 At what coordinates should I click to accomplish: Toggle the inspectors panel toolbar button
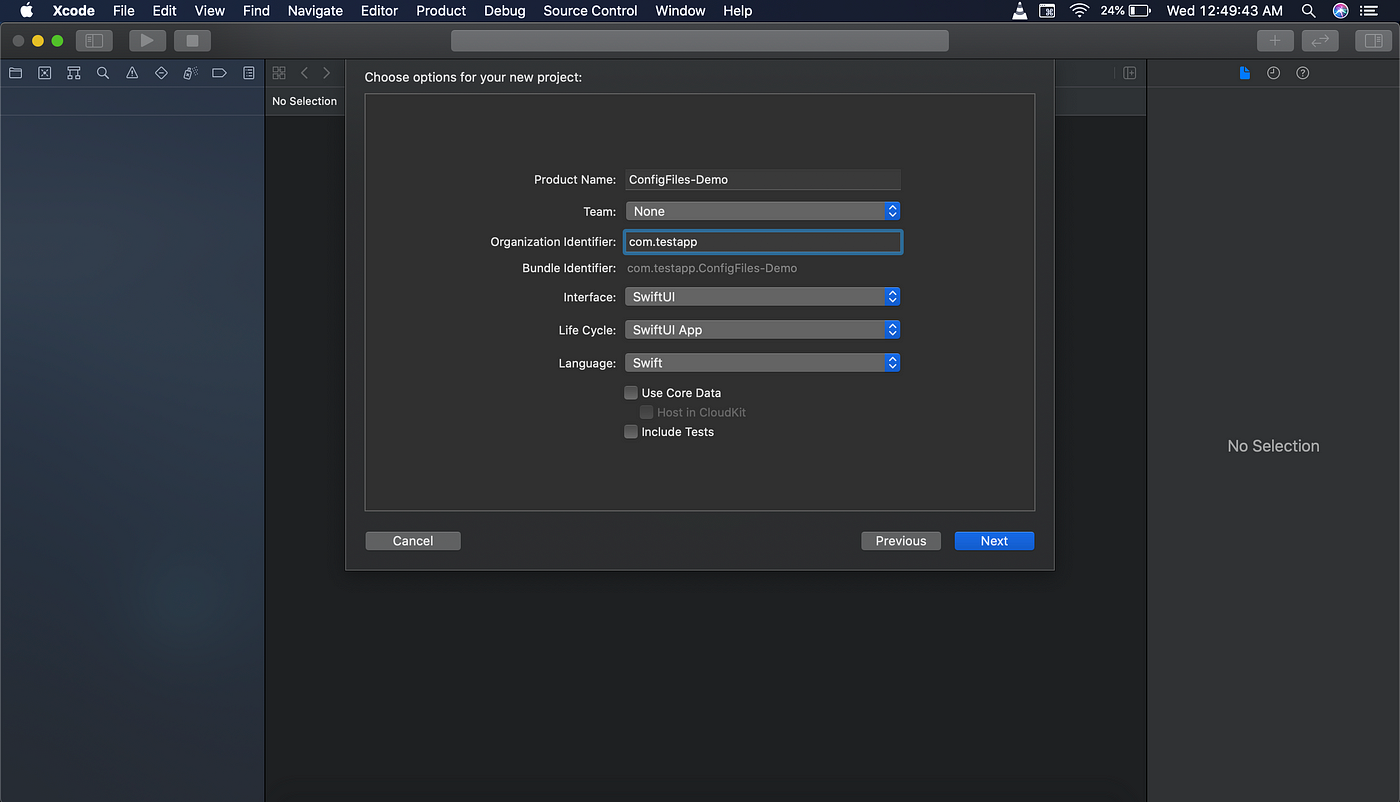1374,41
